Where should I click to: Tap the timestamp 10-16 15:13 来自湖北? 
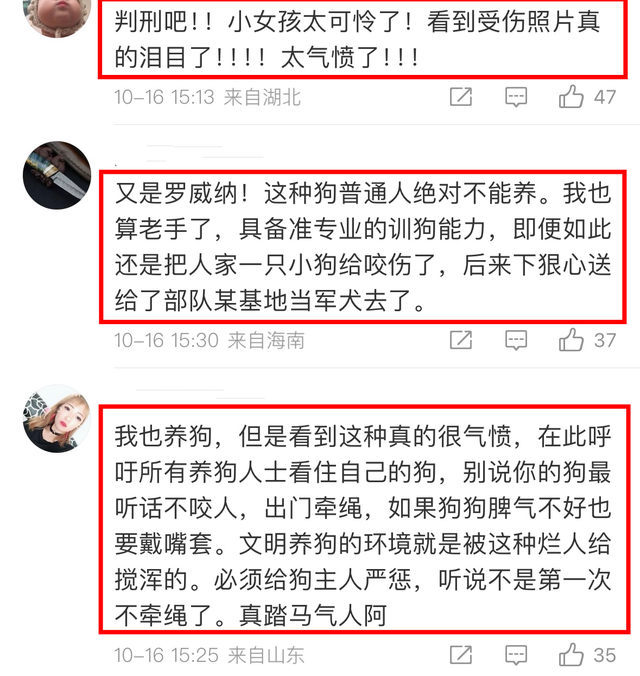(207, 97)
